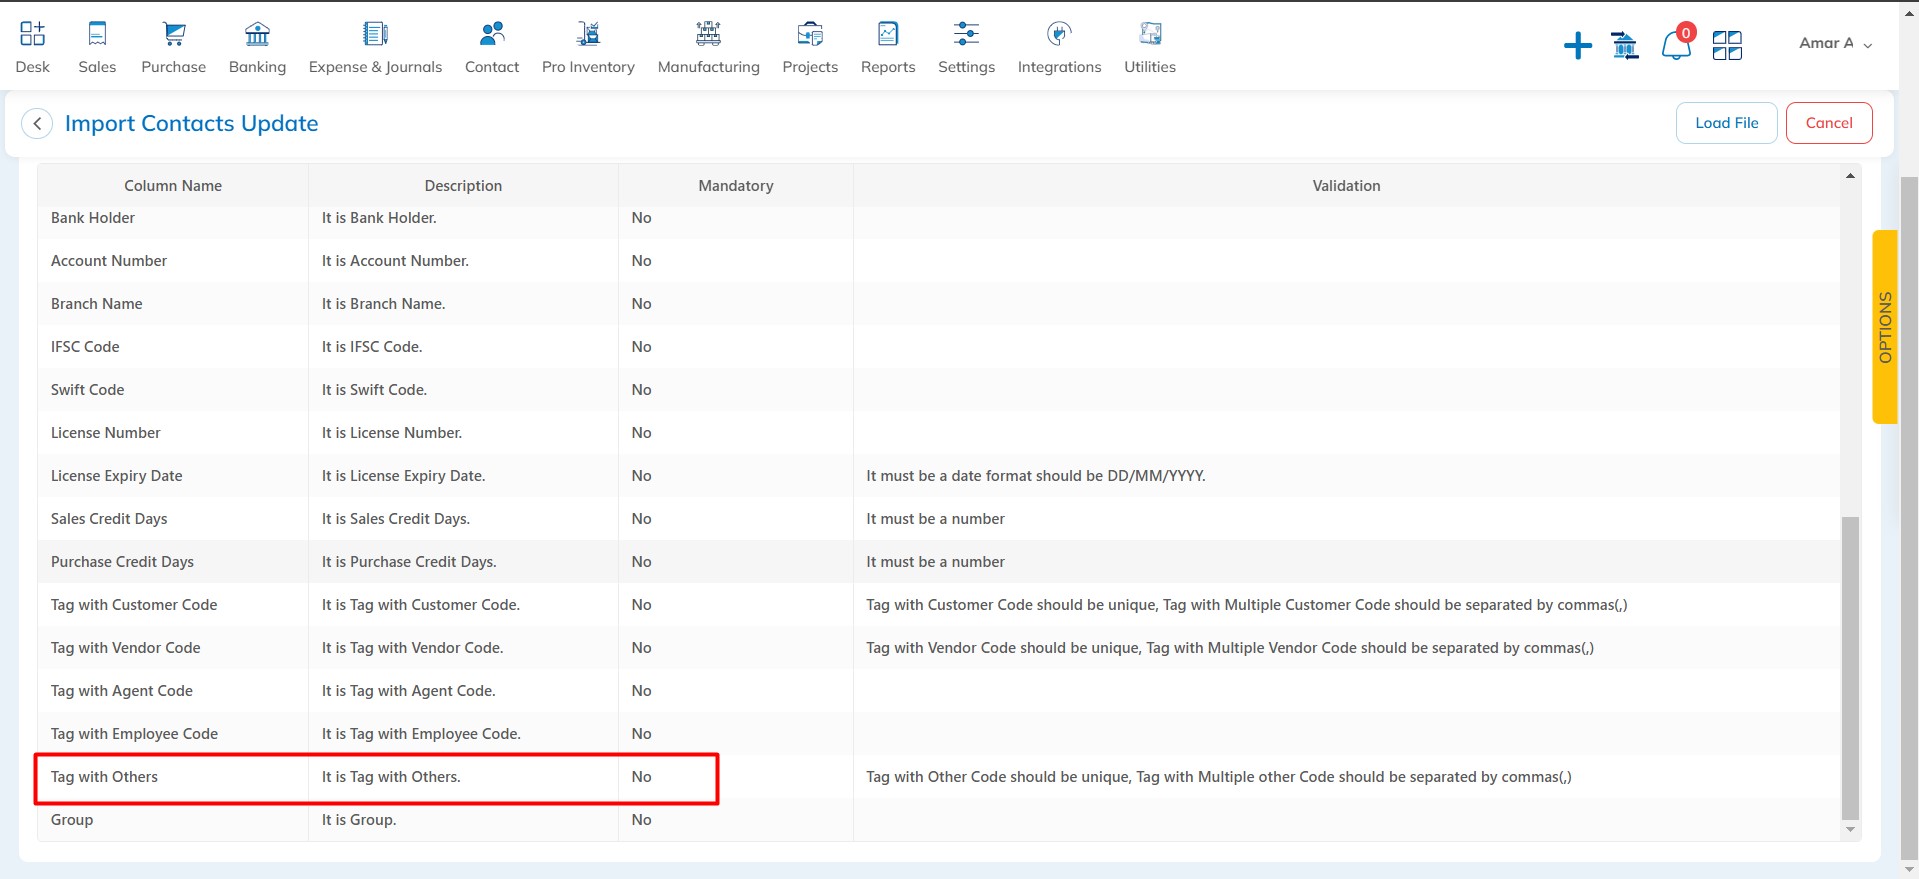Screen dimensions: 1919x879
Task: Click the Cancel button
Action: [1828, 123]
